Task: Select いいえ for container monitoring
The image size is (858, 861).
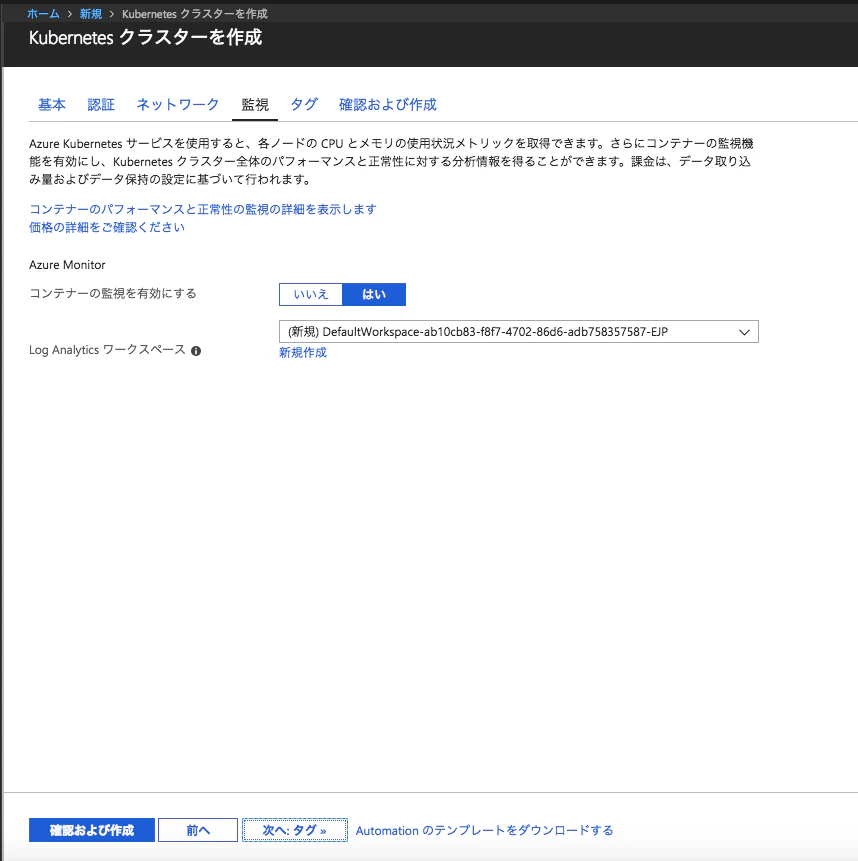Action: [x=311, y=294]
